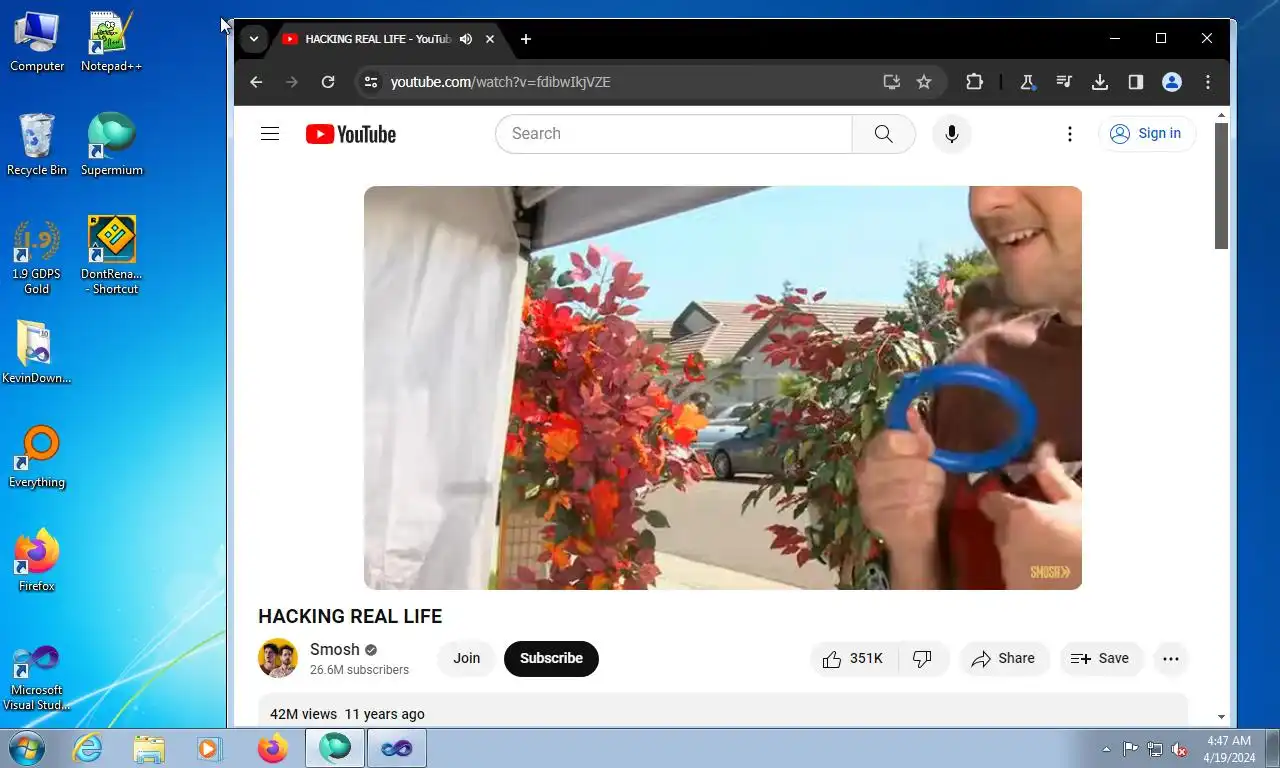Image resolution: width=1280 pixels, height=768 pixels.
Task: Show hidden tray icons arrow
Action: pyautogui.click(x=1106, y=749)
